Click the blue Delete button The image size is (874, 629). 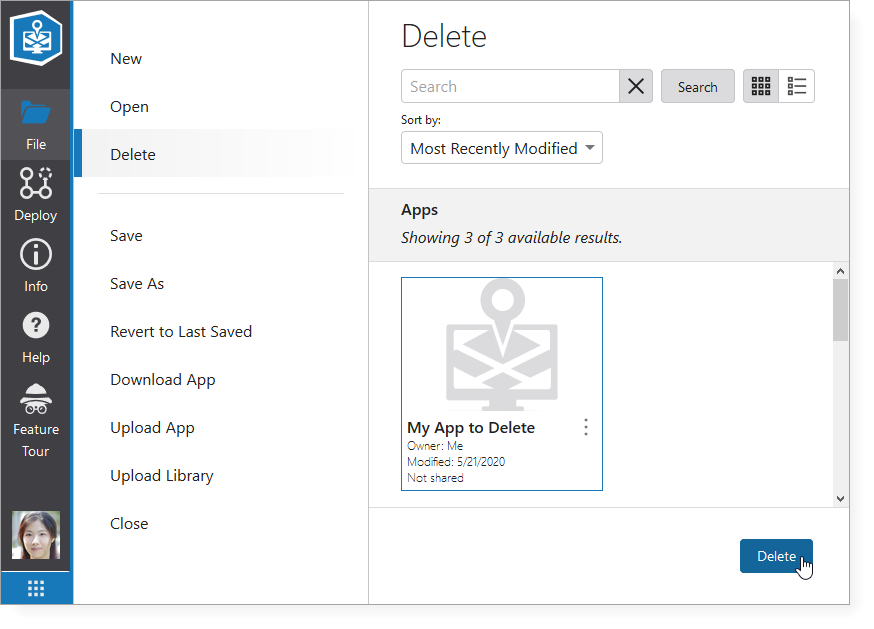coord(777,555)
